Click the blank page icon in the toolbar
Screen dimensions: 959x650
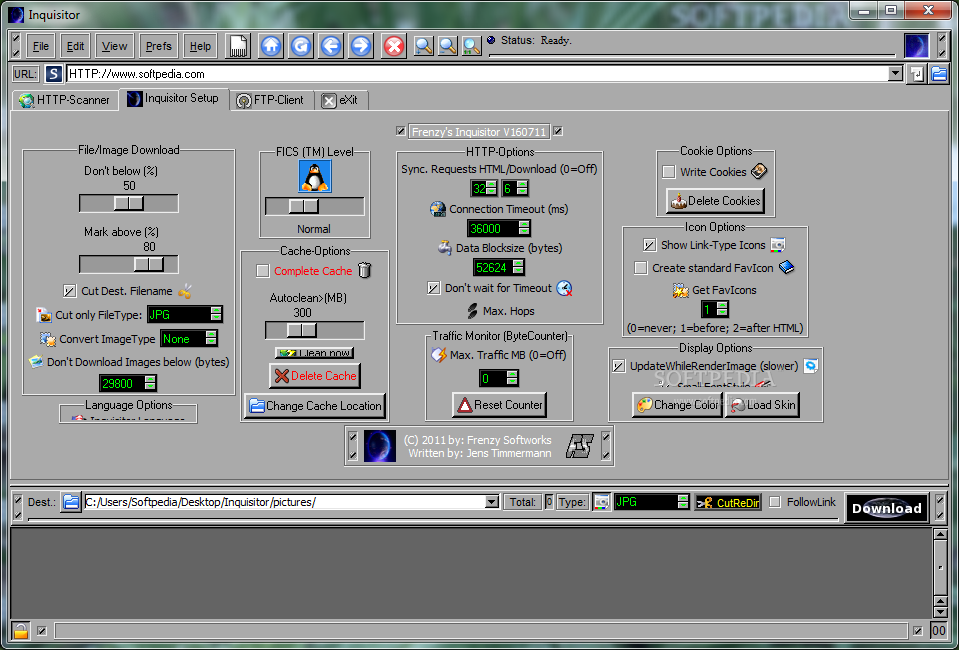coord(238,46)
